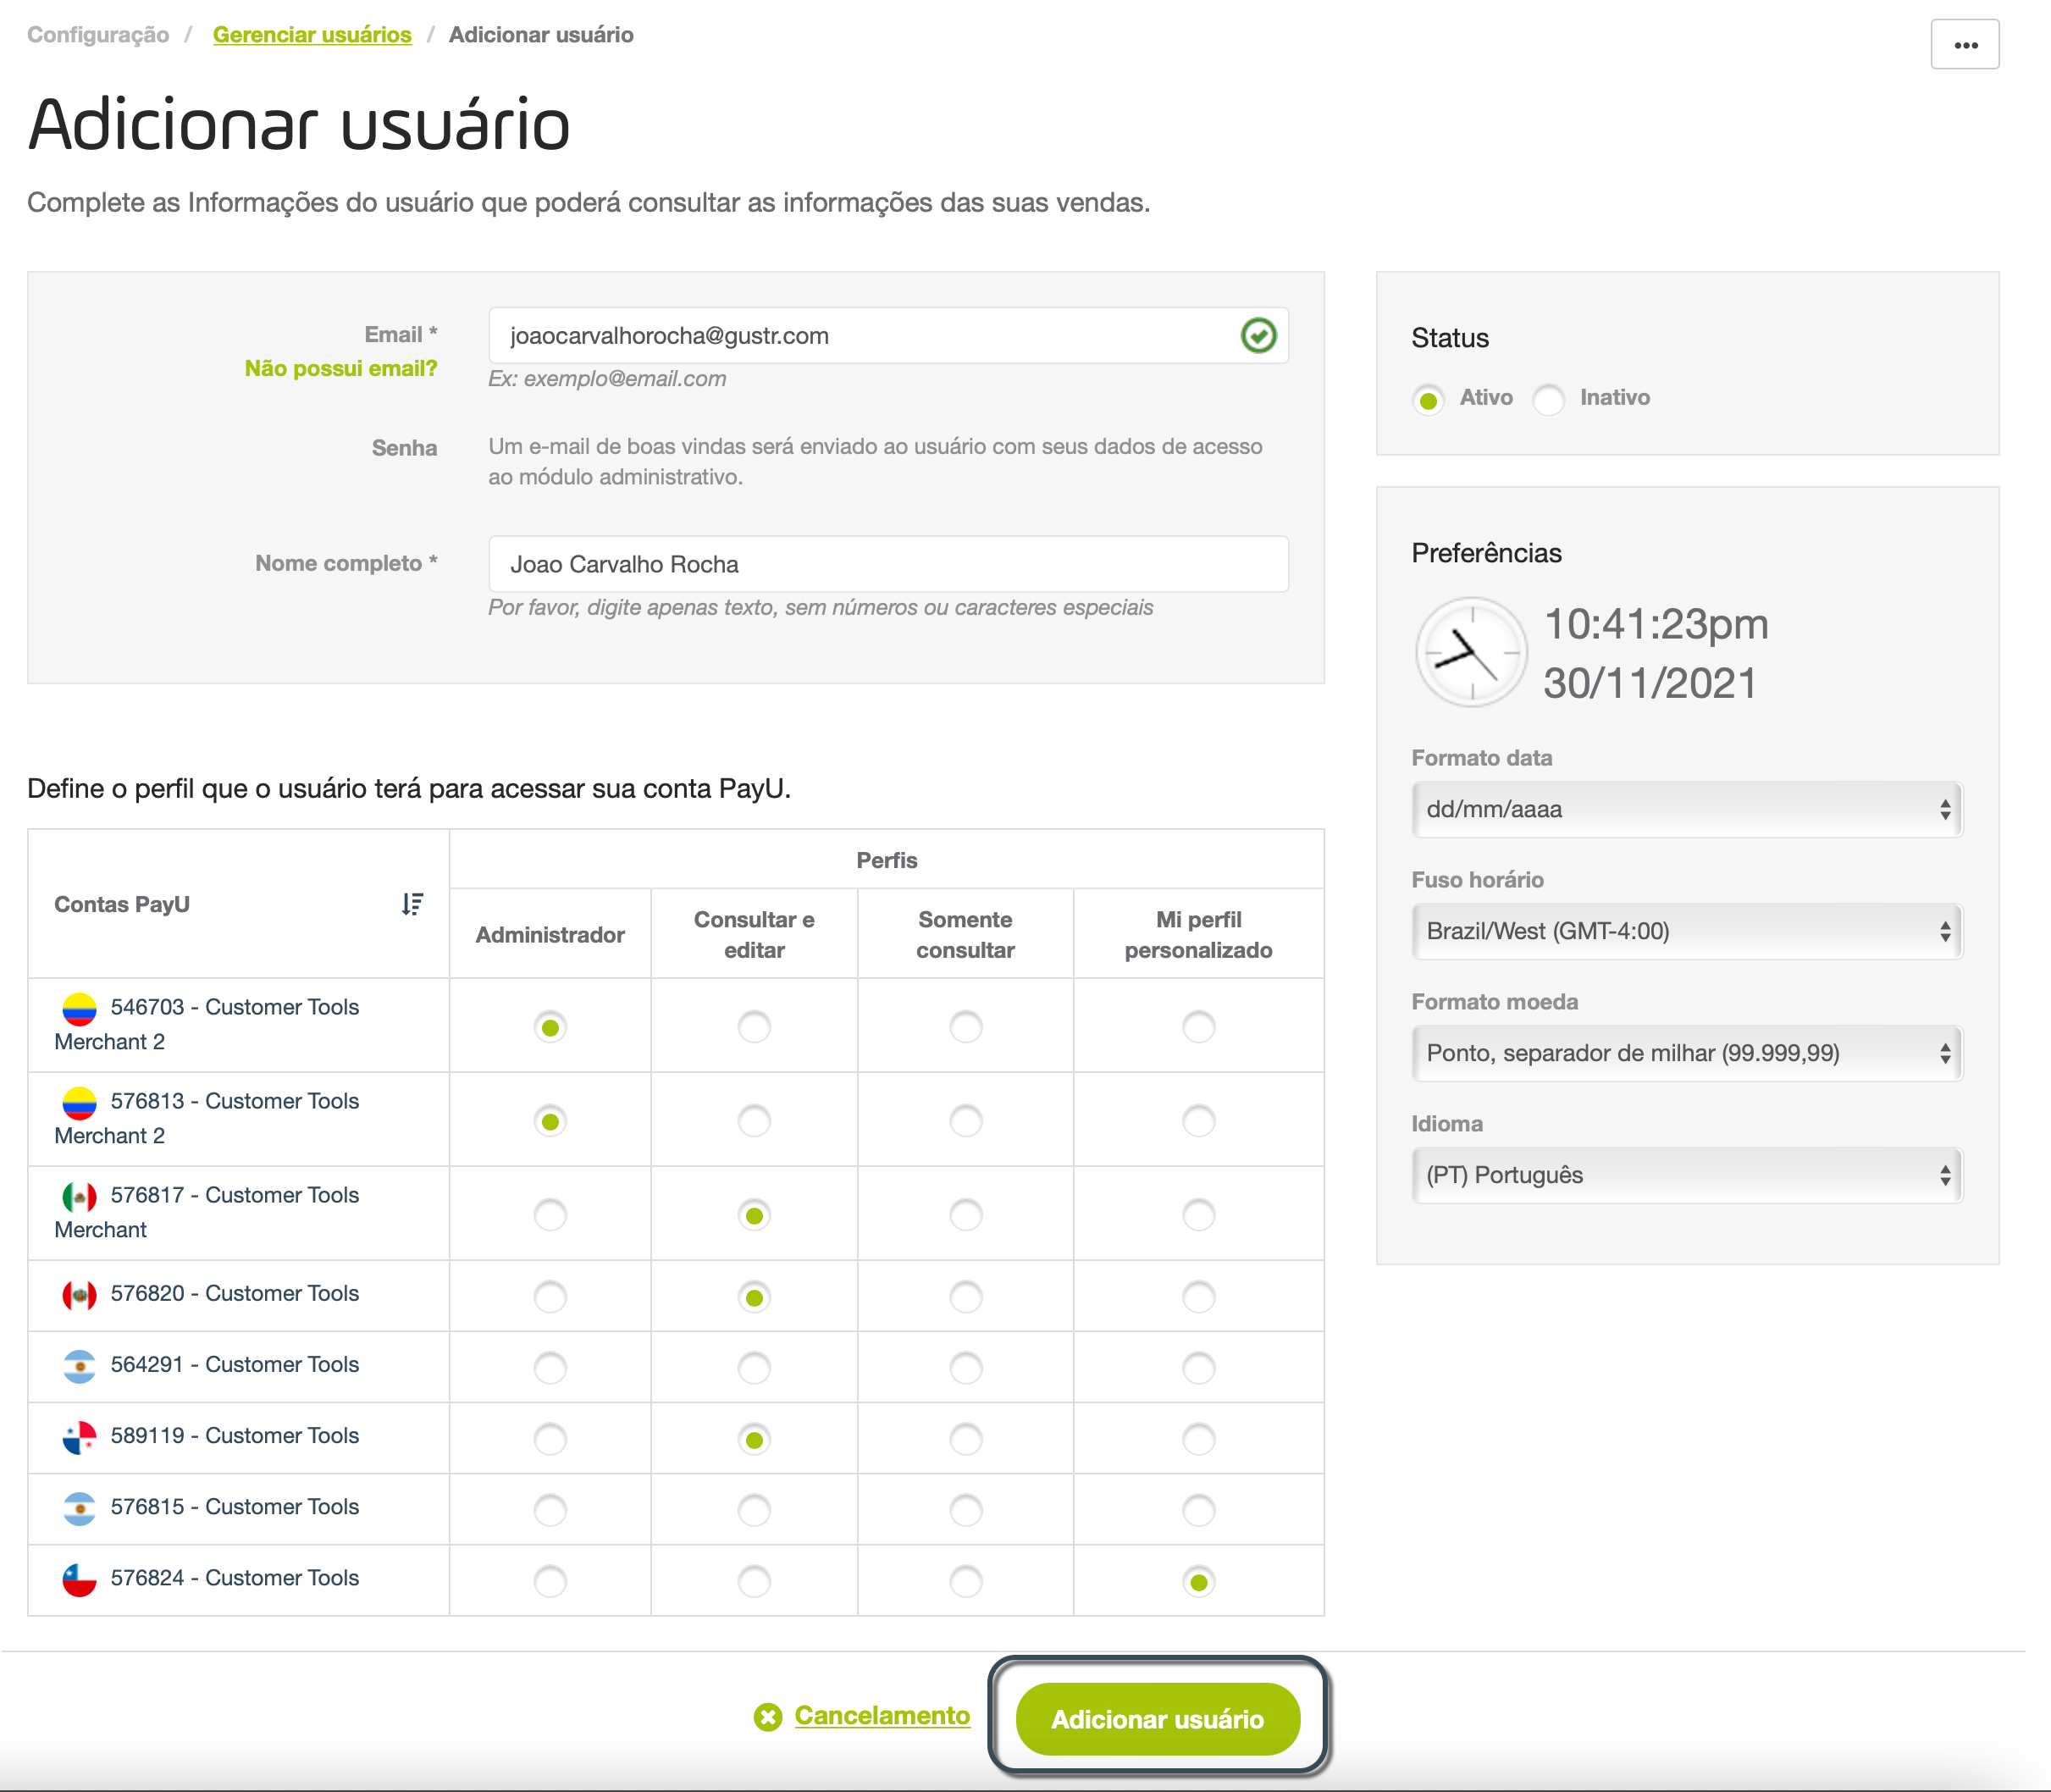Open the Idioma dropdown
Image resolution: width=2051 pixels, height=1792 pixels.
[x=1687, y=1175]
